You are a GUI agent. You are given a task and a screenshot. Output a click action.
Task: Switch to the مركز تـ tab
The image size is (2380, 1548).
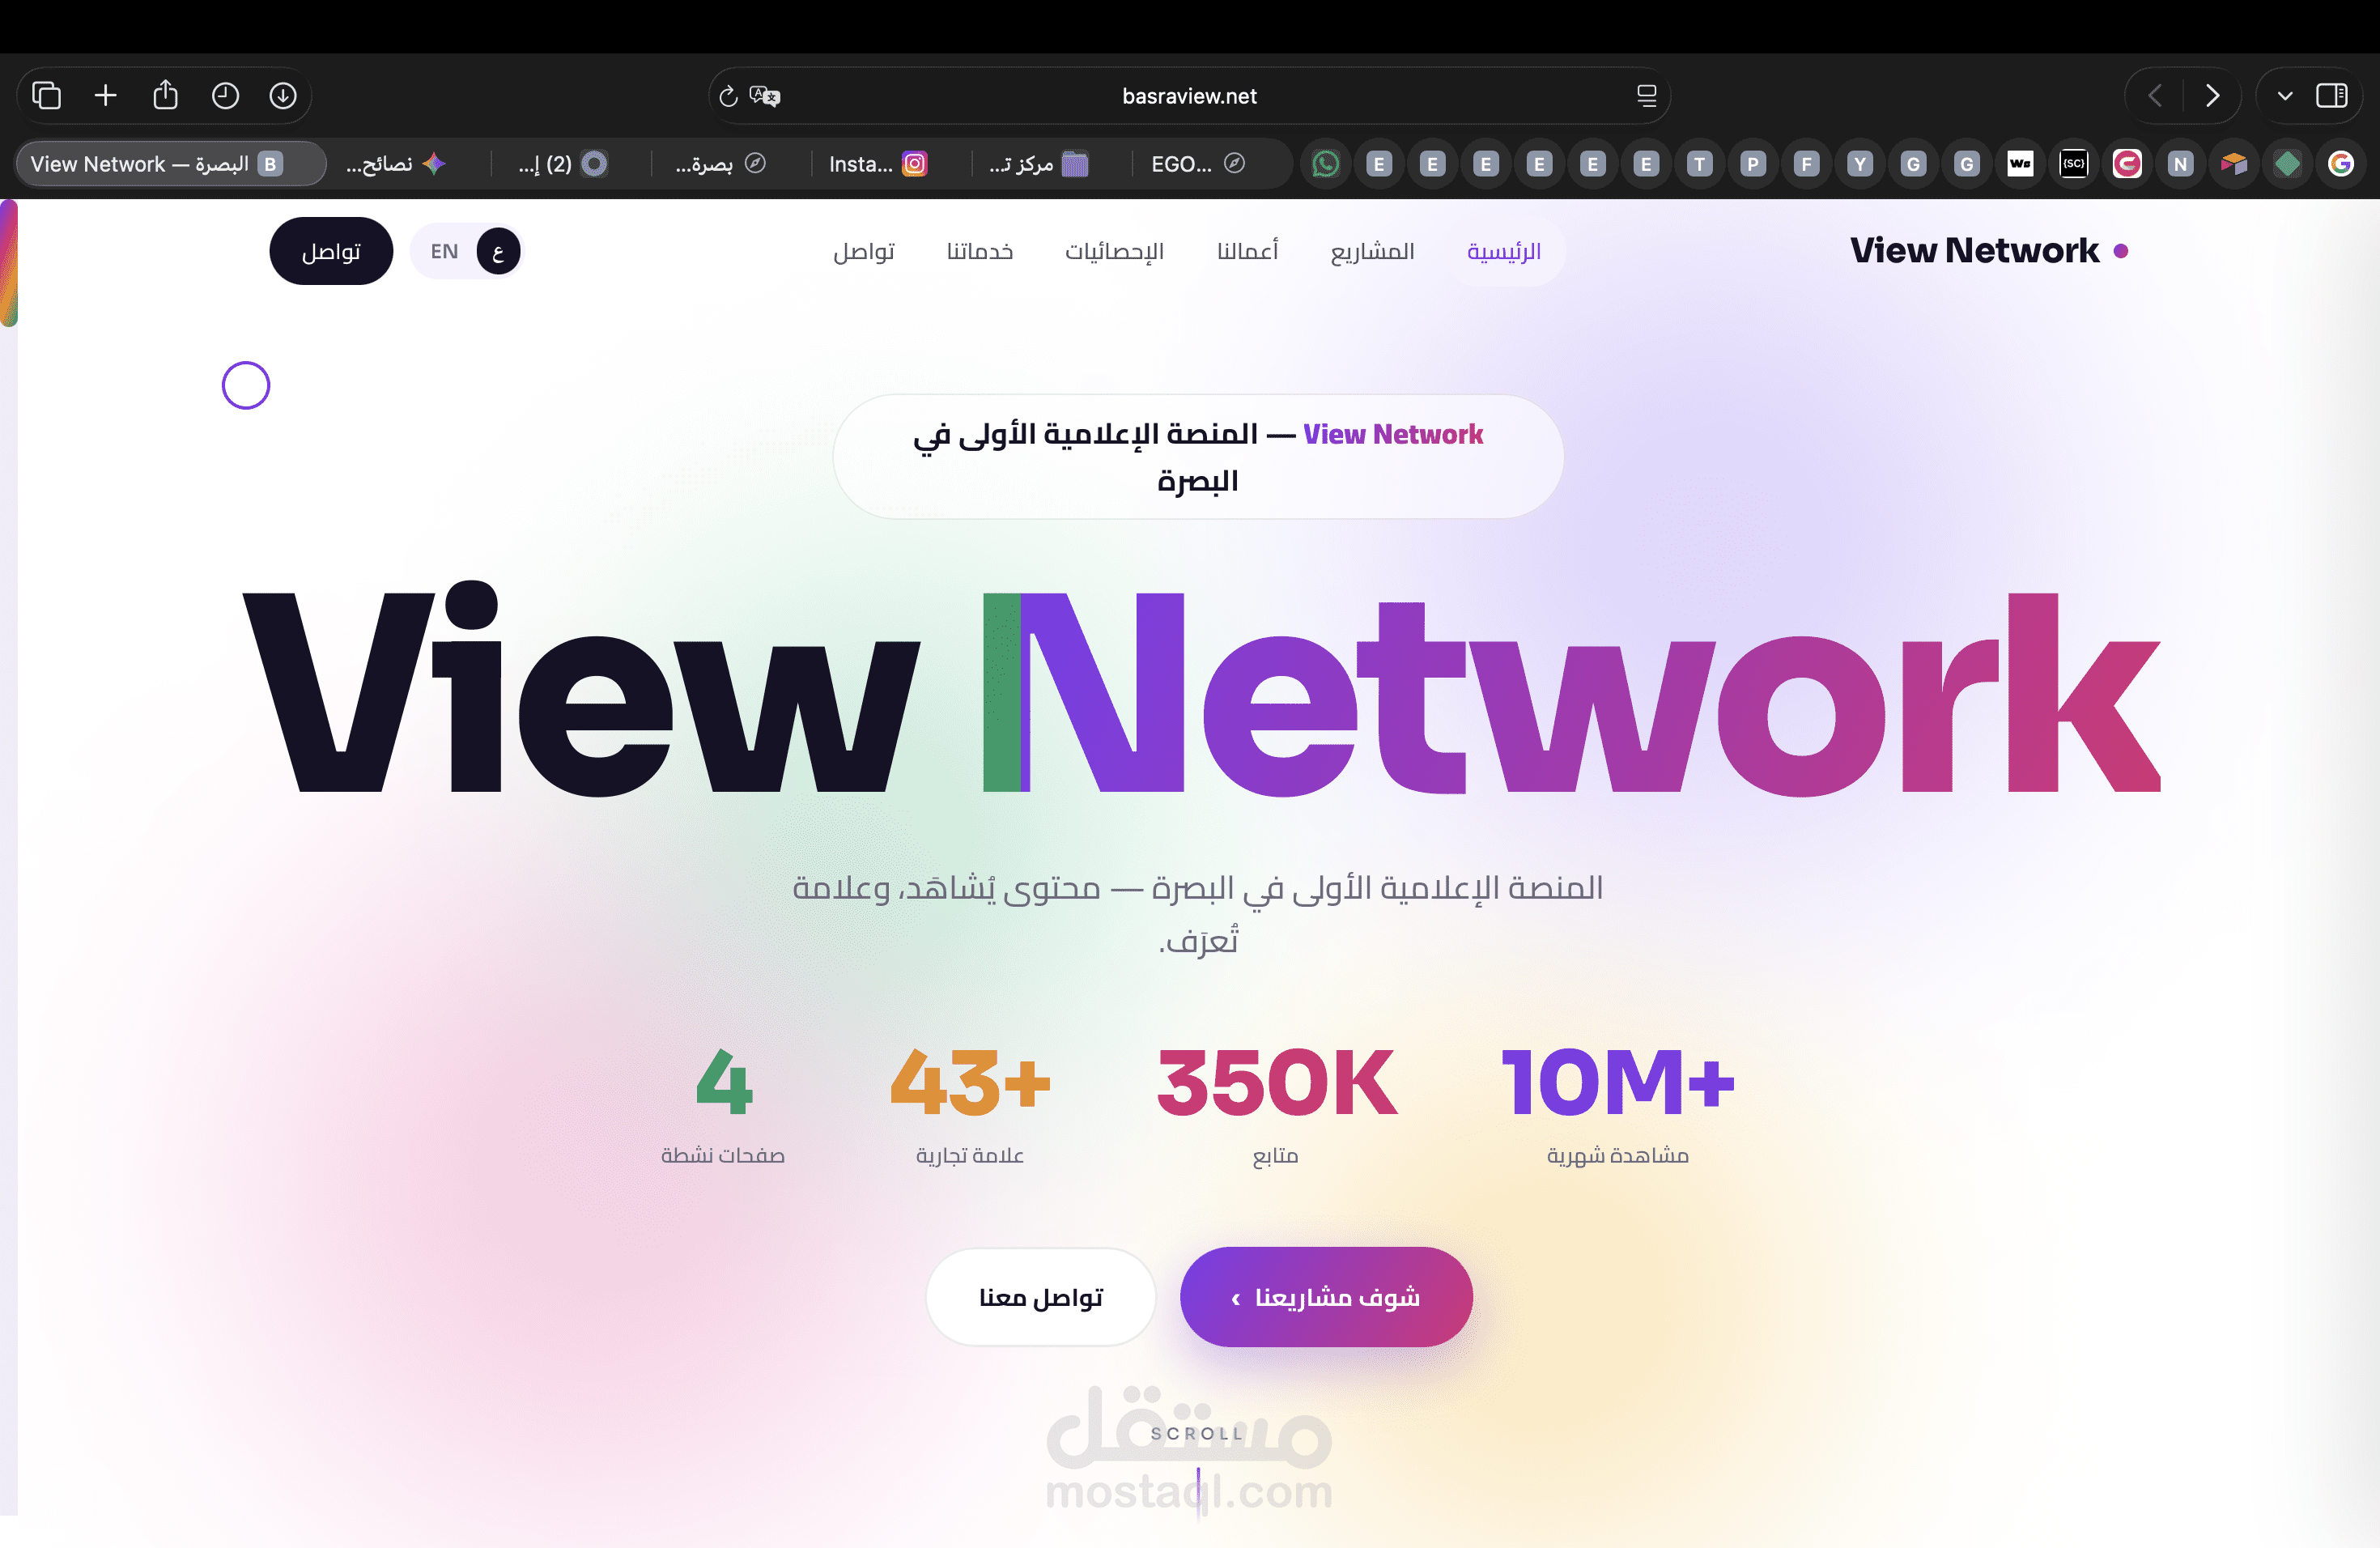[1038, 164]
